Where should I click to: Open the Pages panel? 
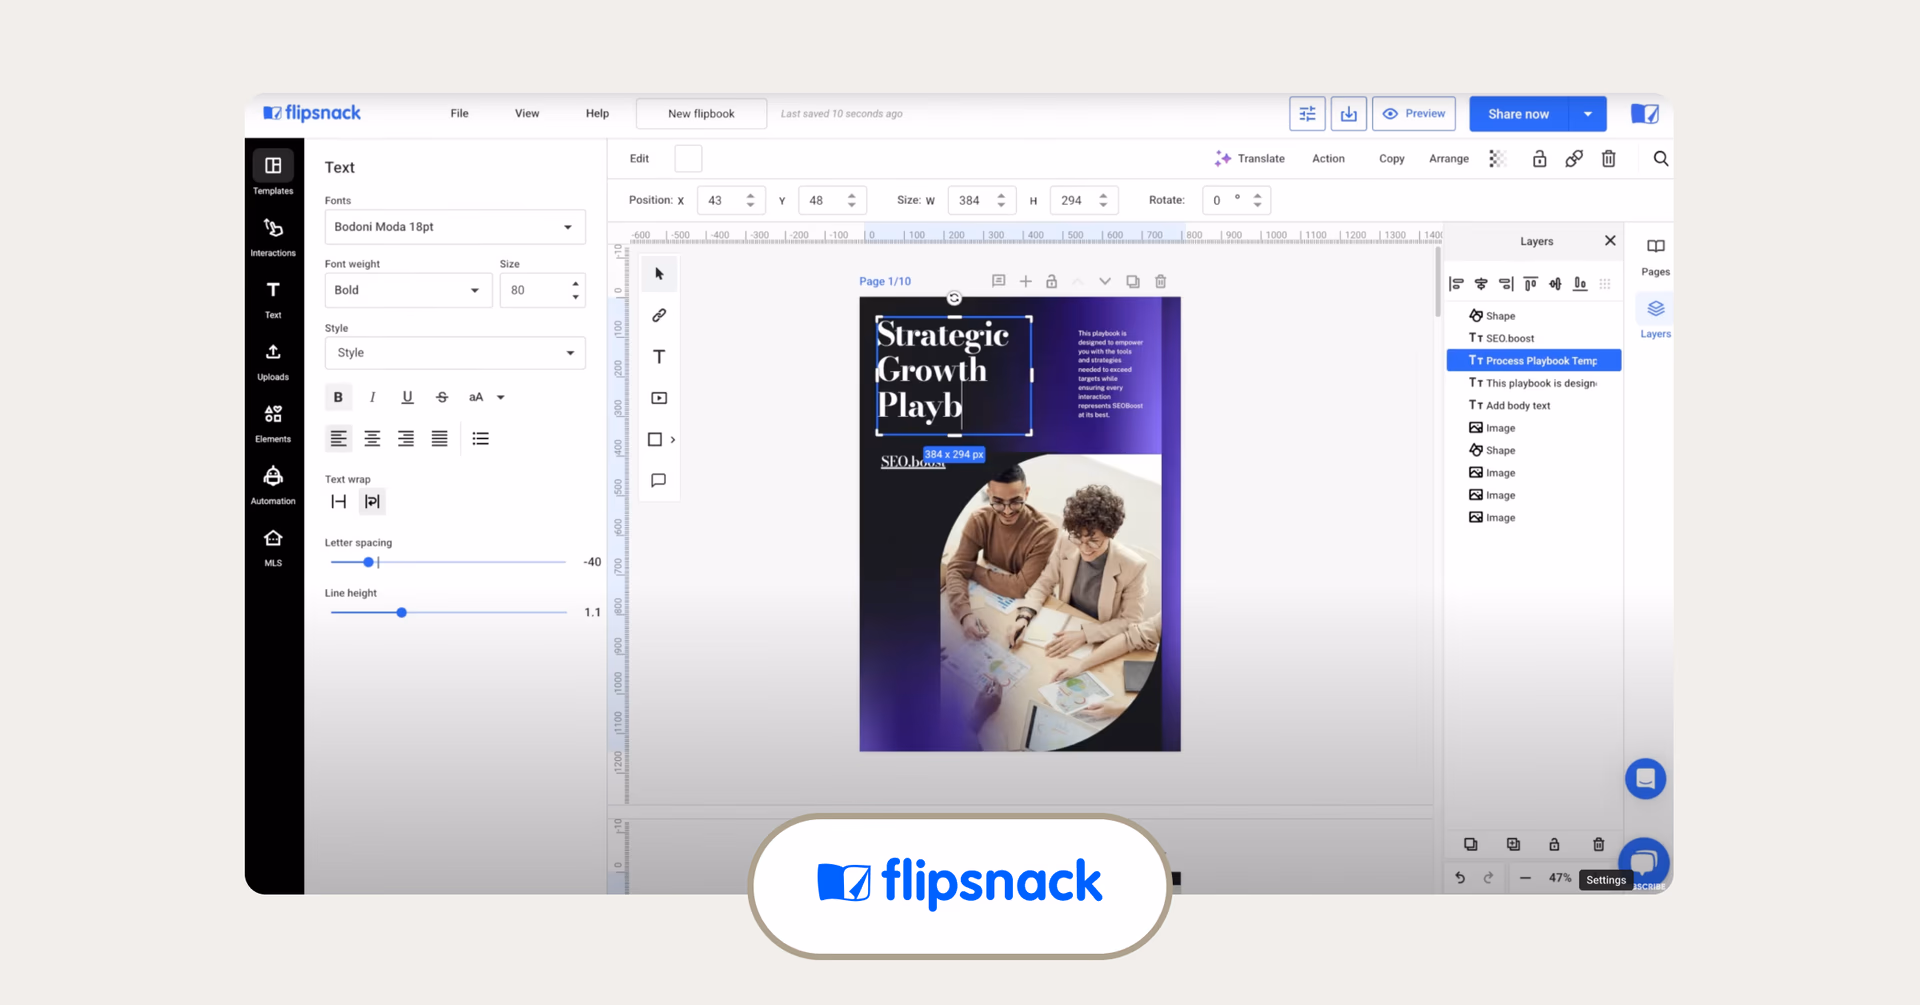click(x=1656, y=257)
